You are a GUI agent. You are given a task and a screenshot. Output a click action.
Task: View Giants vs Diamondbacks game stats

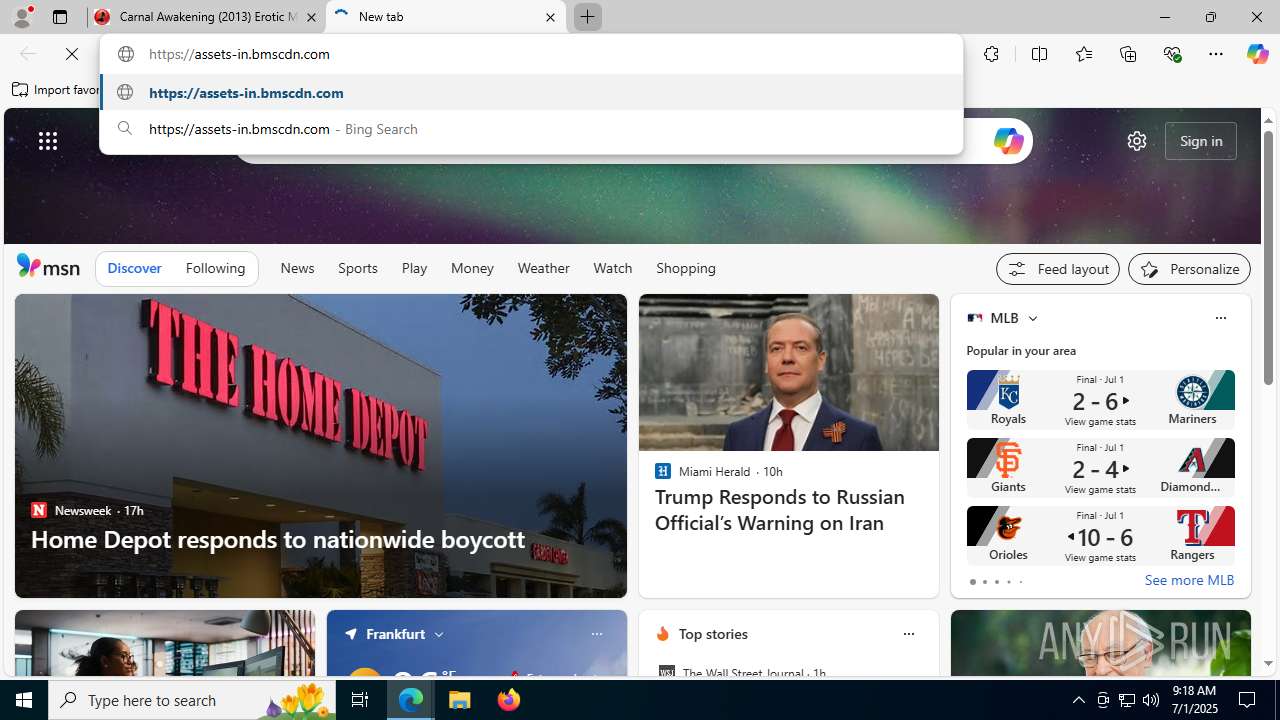(x=1100, y=467)
